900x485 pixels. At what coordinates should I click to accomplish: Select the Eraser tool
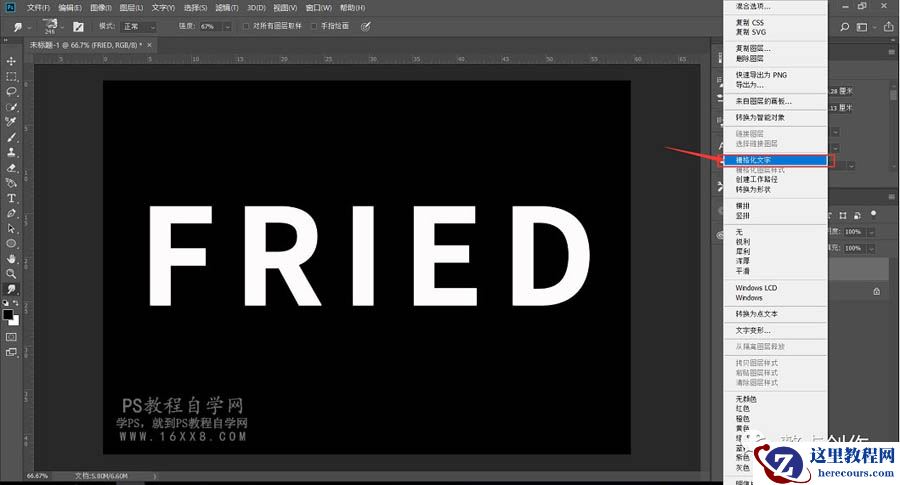coord(12,168)
